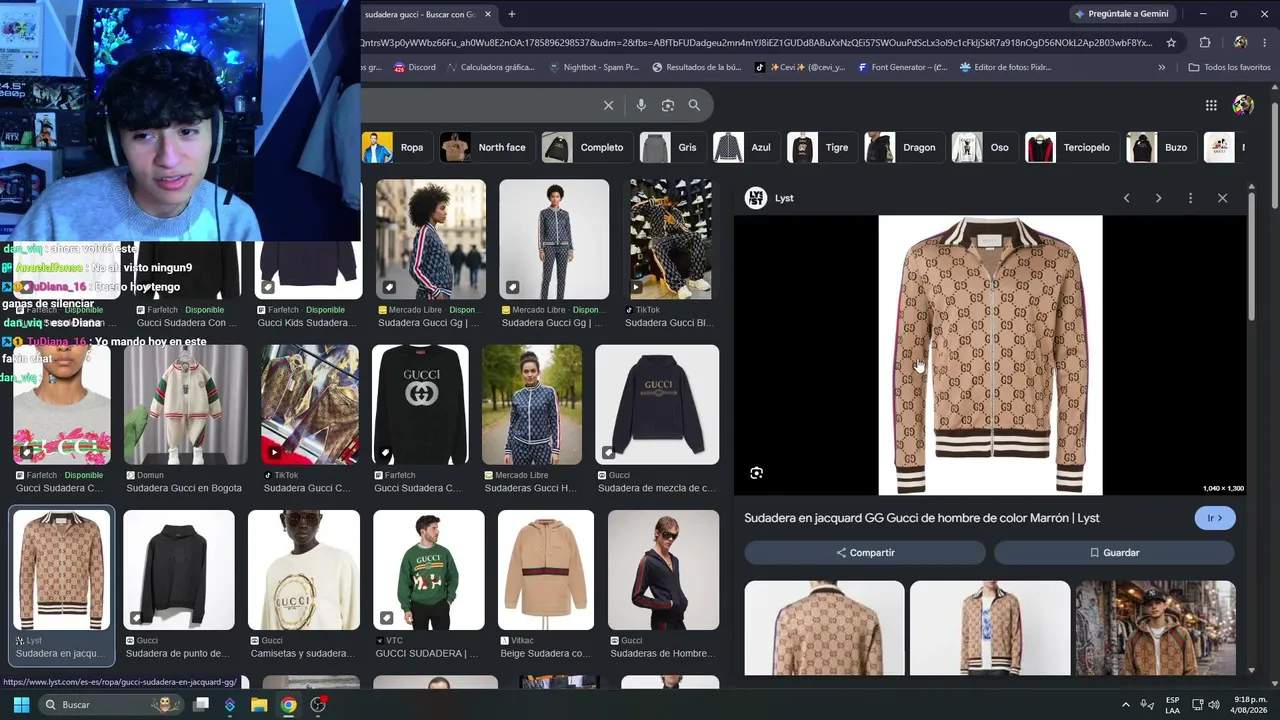Open Task View in the taskbar
The width and height of the screenshot is (1280, 720).
click(201, 705)
